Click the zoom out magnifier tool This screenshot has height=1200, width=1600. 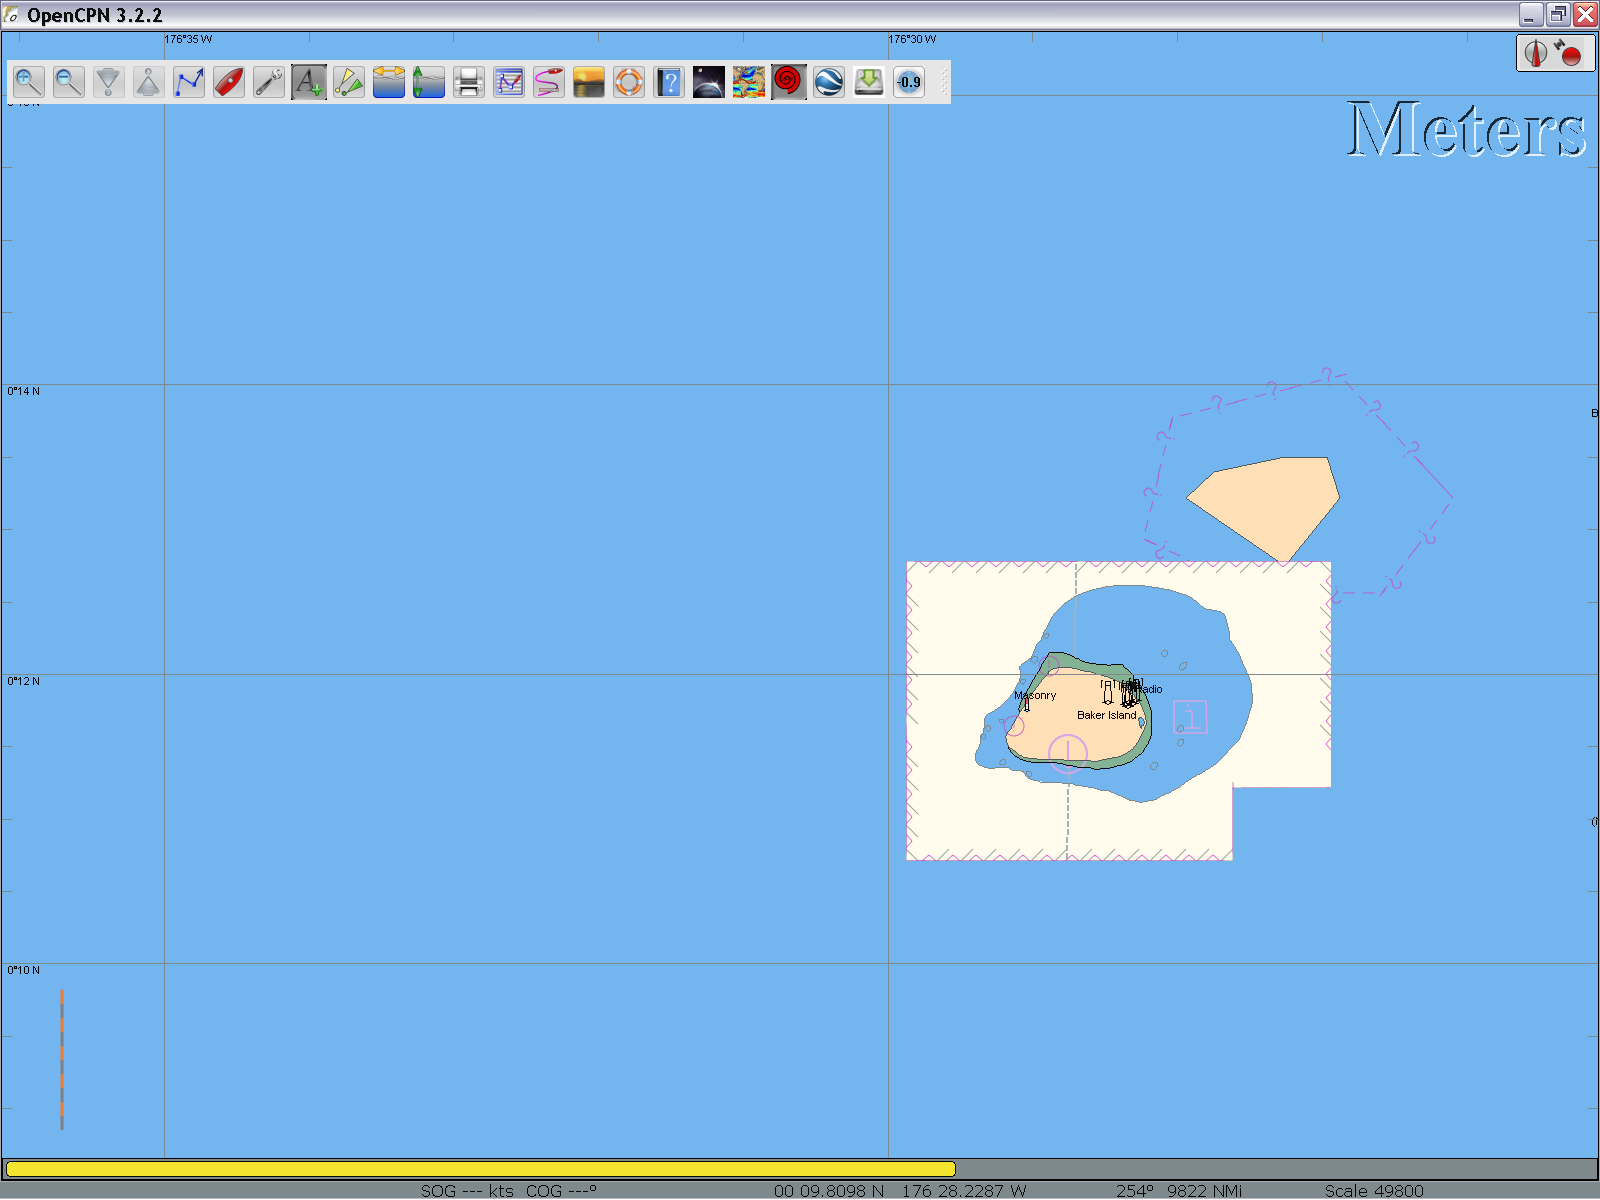pos(69,82)
